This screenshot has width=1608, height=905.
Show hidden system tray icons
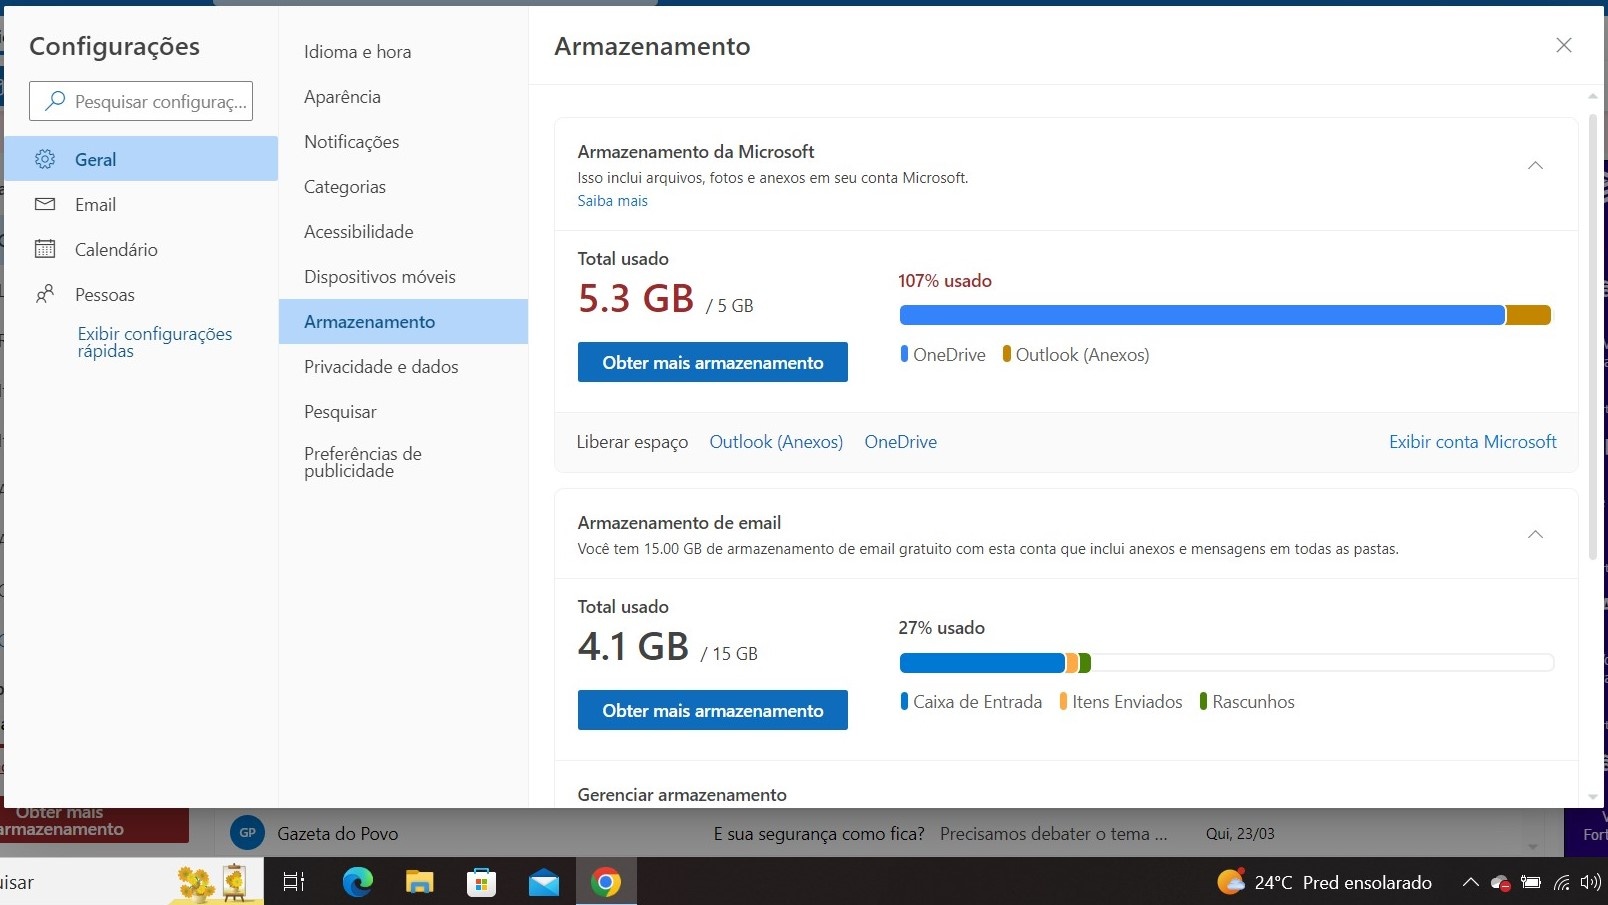(1470, 882)
